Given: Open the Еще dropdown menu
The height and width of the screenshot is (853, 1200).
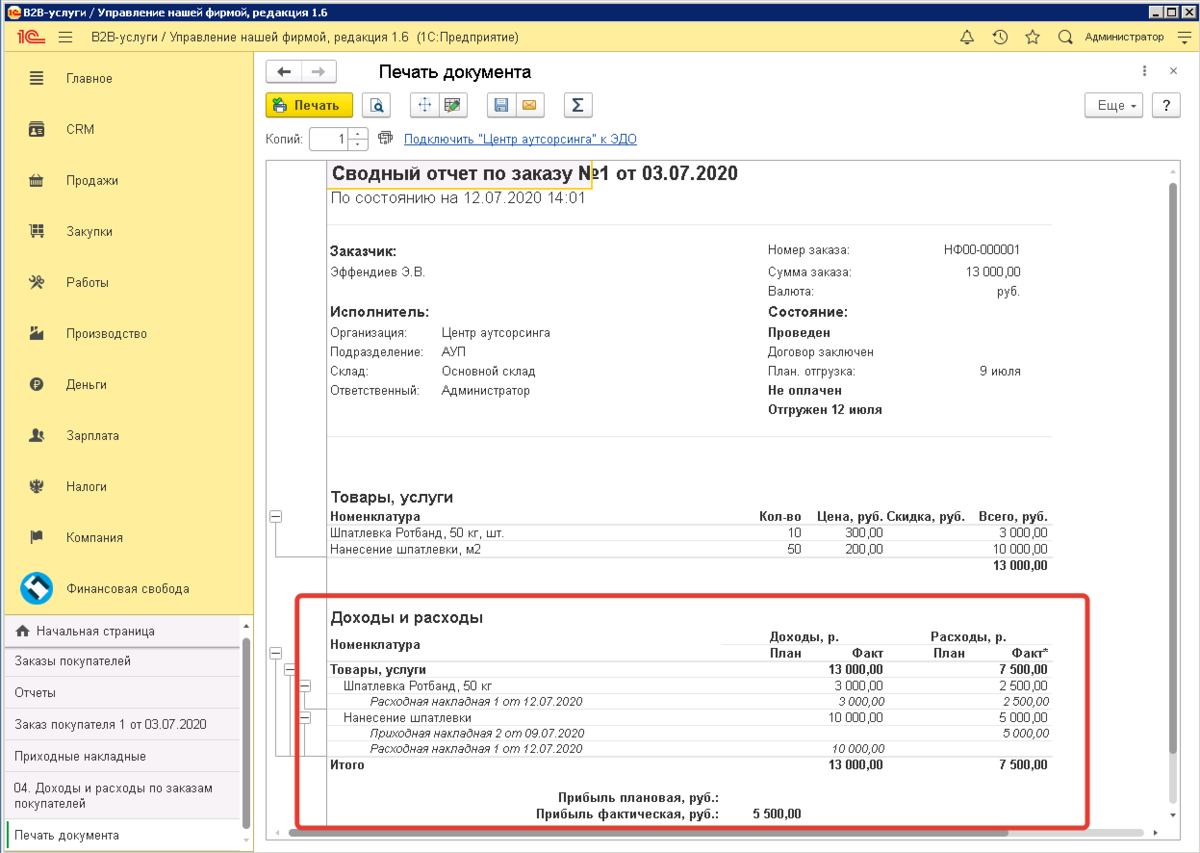Looking at the screenshot, I should click(x=1115, y=105).
